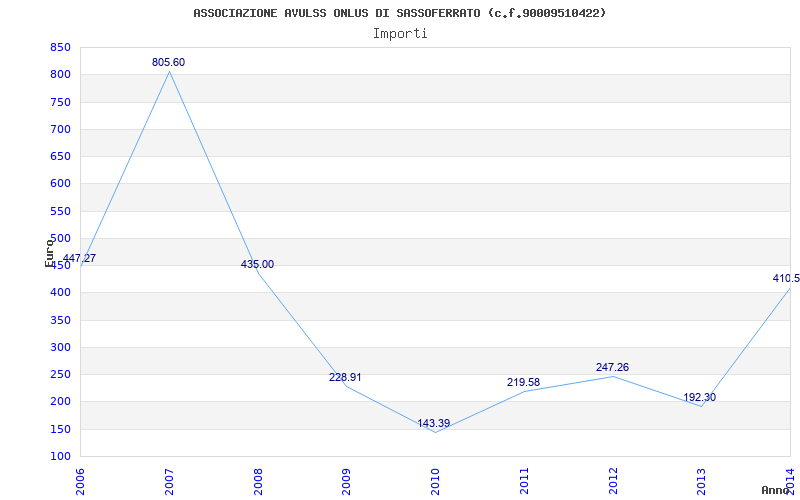The height and width of the screenshot is (500, 800).
Task: Click the 100 y-axis value
Action: click(x=60, y=456)
